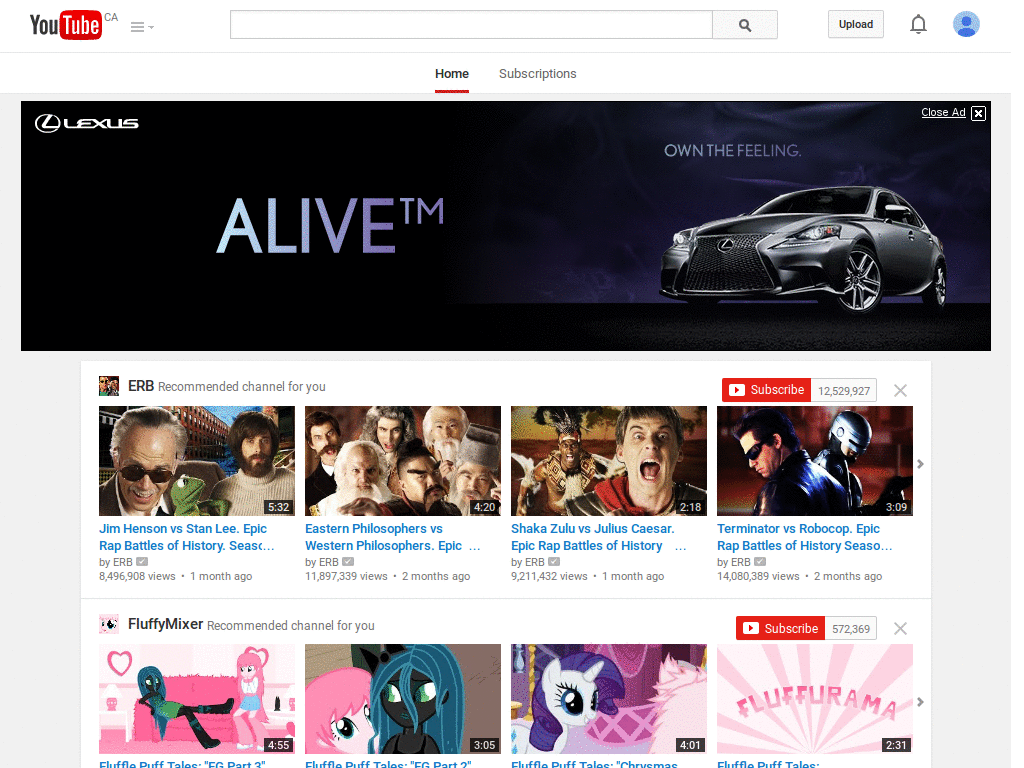Focus the YouTube search field
Viewport: 1024px width, 768px height.
coord(471,25)
